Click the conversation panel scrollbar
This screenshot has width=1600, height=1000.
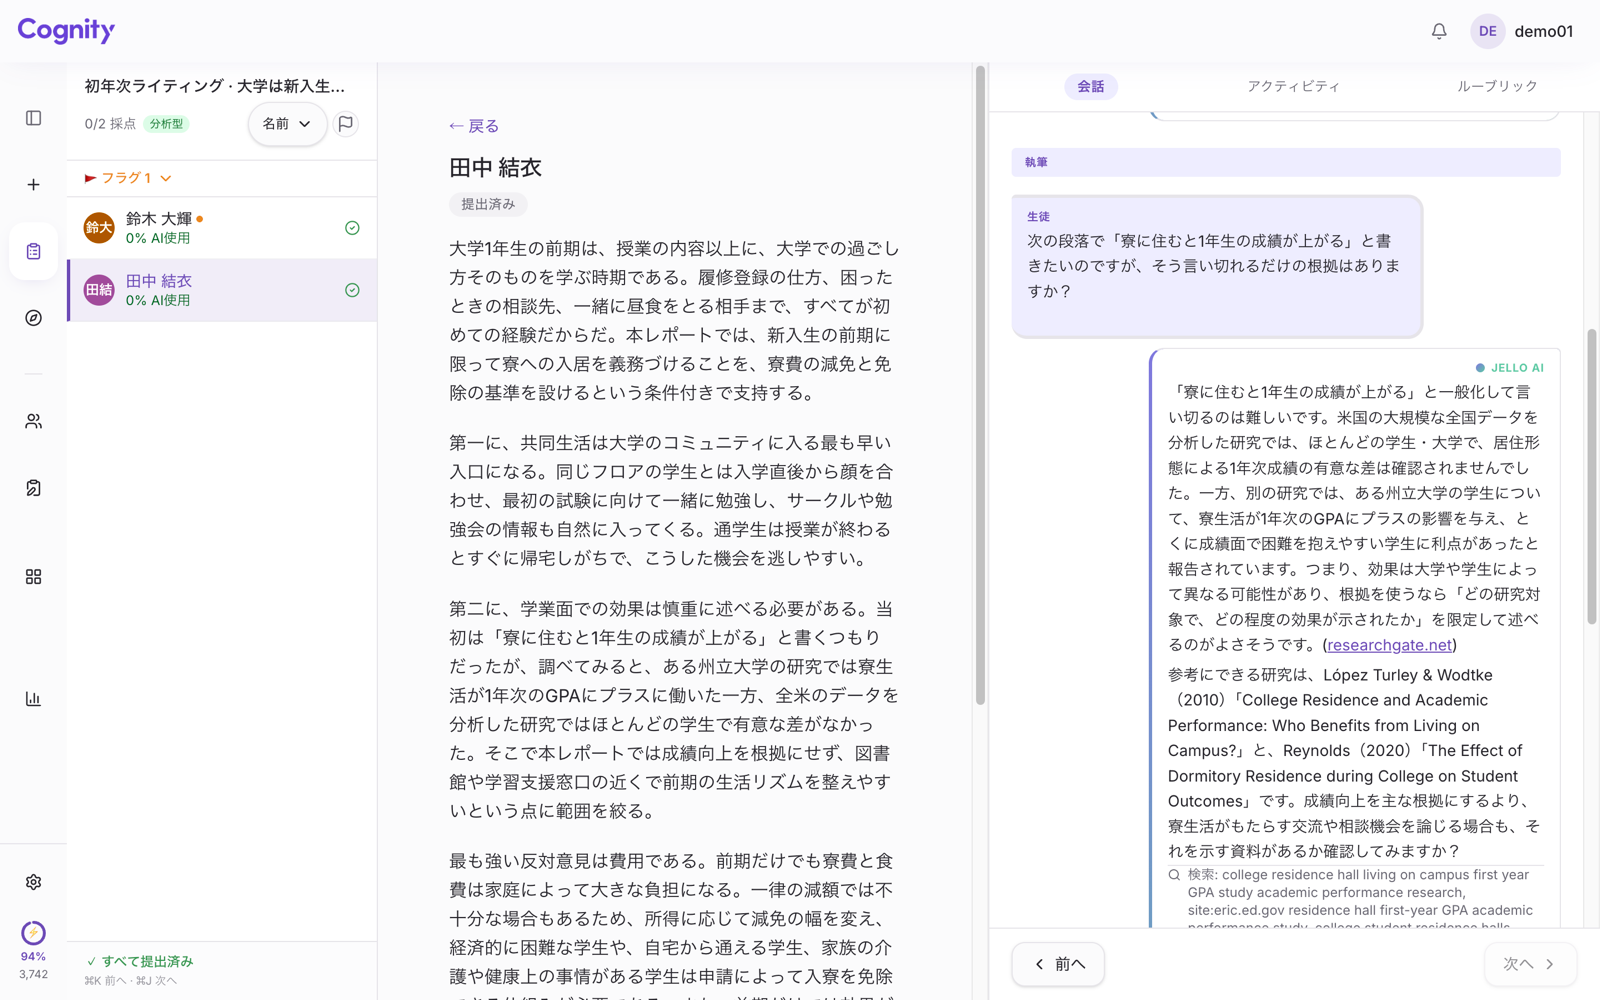coord(1592,476)
